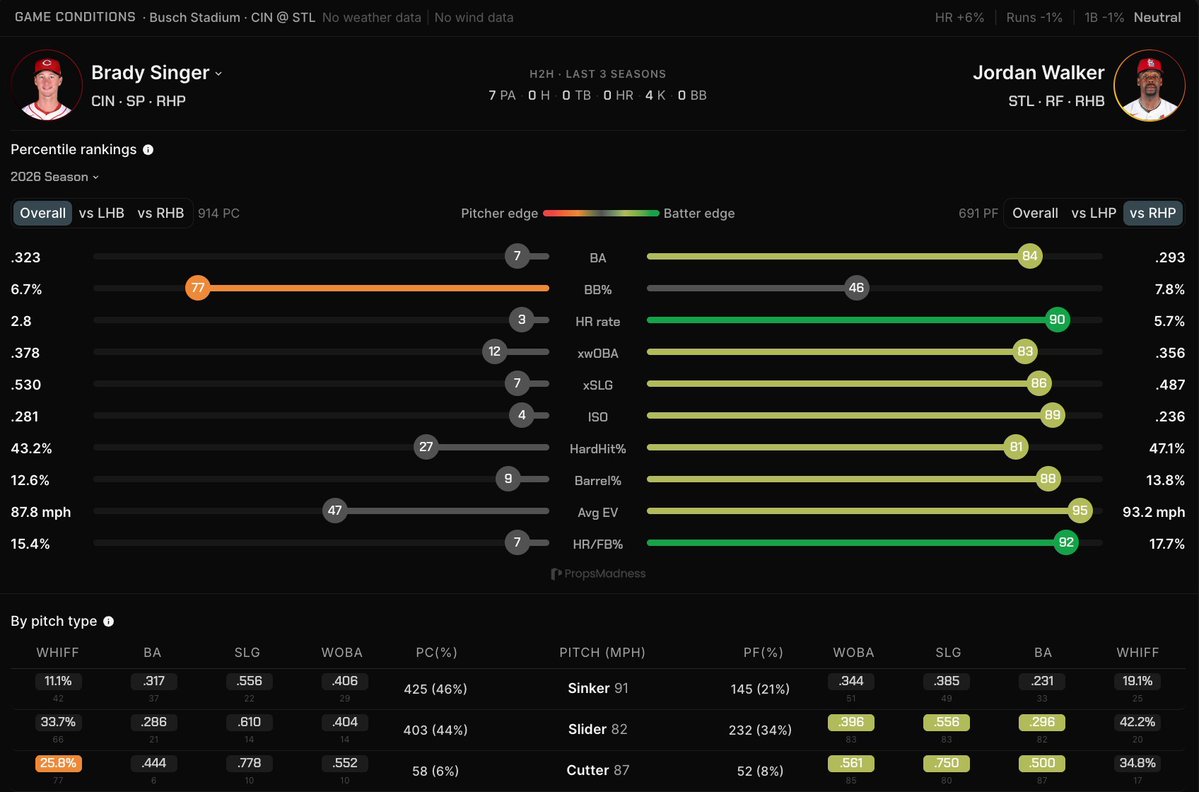Screen dimensions: 1199x792
Task: Click the 425 (46%) pitch count value
Action: 435,689
